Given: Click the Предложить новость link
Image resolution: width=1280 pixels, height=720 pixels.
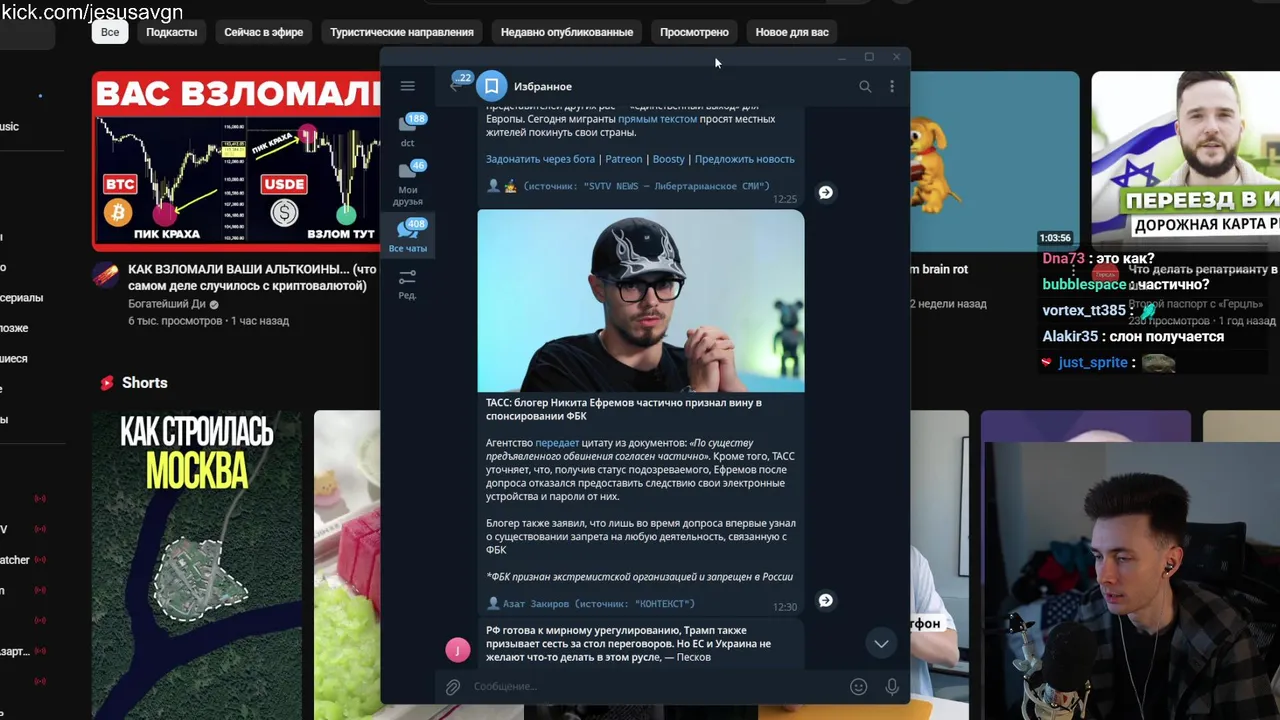Looking at the screenshot, I should tap(745, 159).
